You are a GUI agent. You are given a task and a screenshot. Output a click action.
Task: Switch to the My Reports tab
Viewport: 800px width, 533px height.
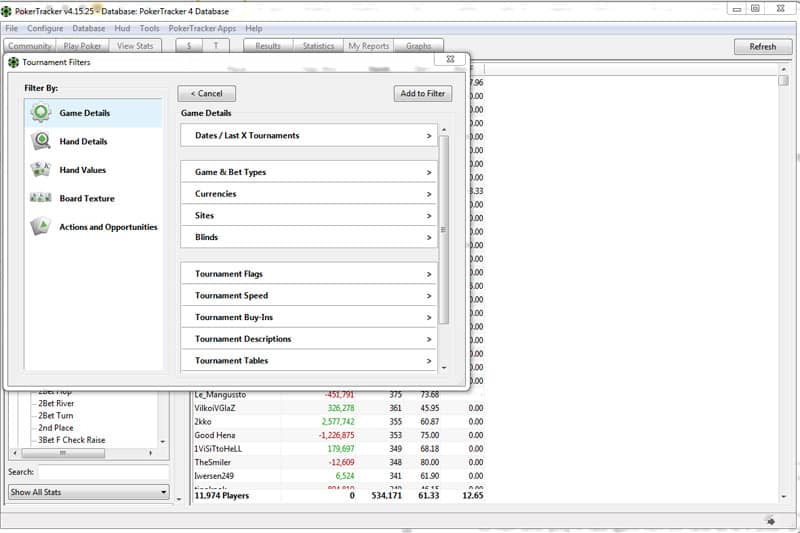point(368,46)
